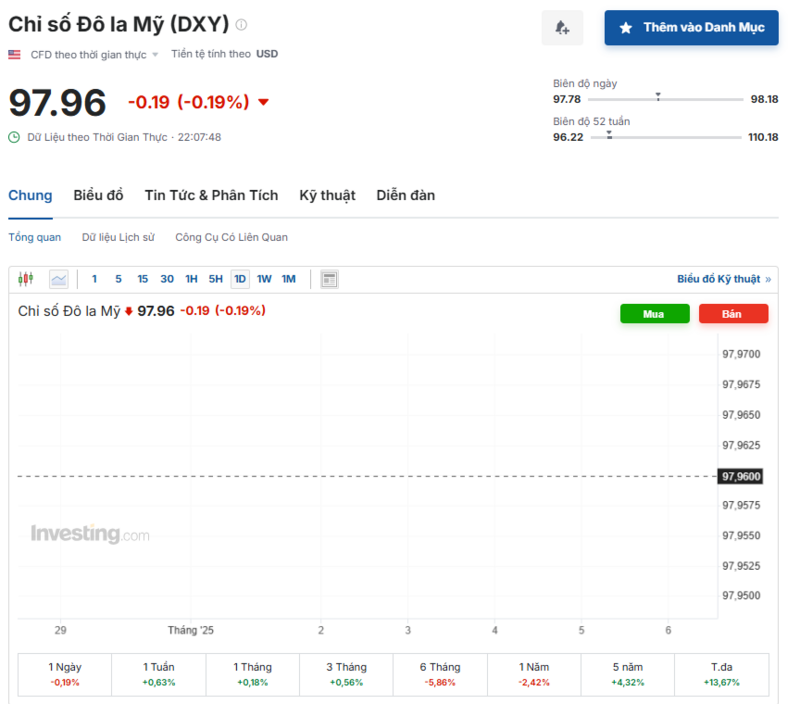Open the Biểu đồ Kỹ thuật link
The image size is (800, 704).
723,279
